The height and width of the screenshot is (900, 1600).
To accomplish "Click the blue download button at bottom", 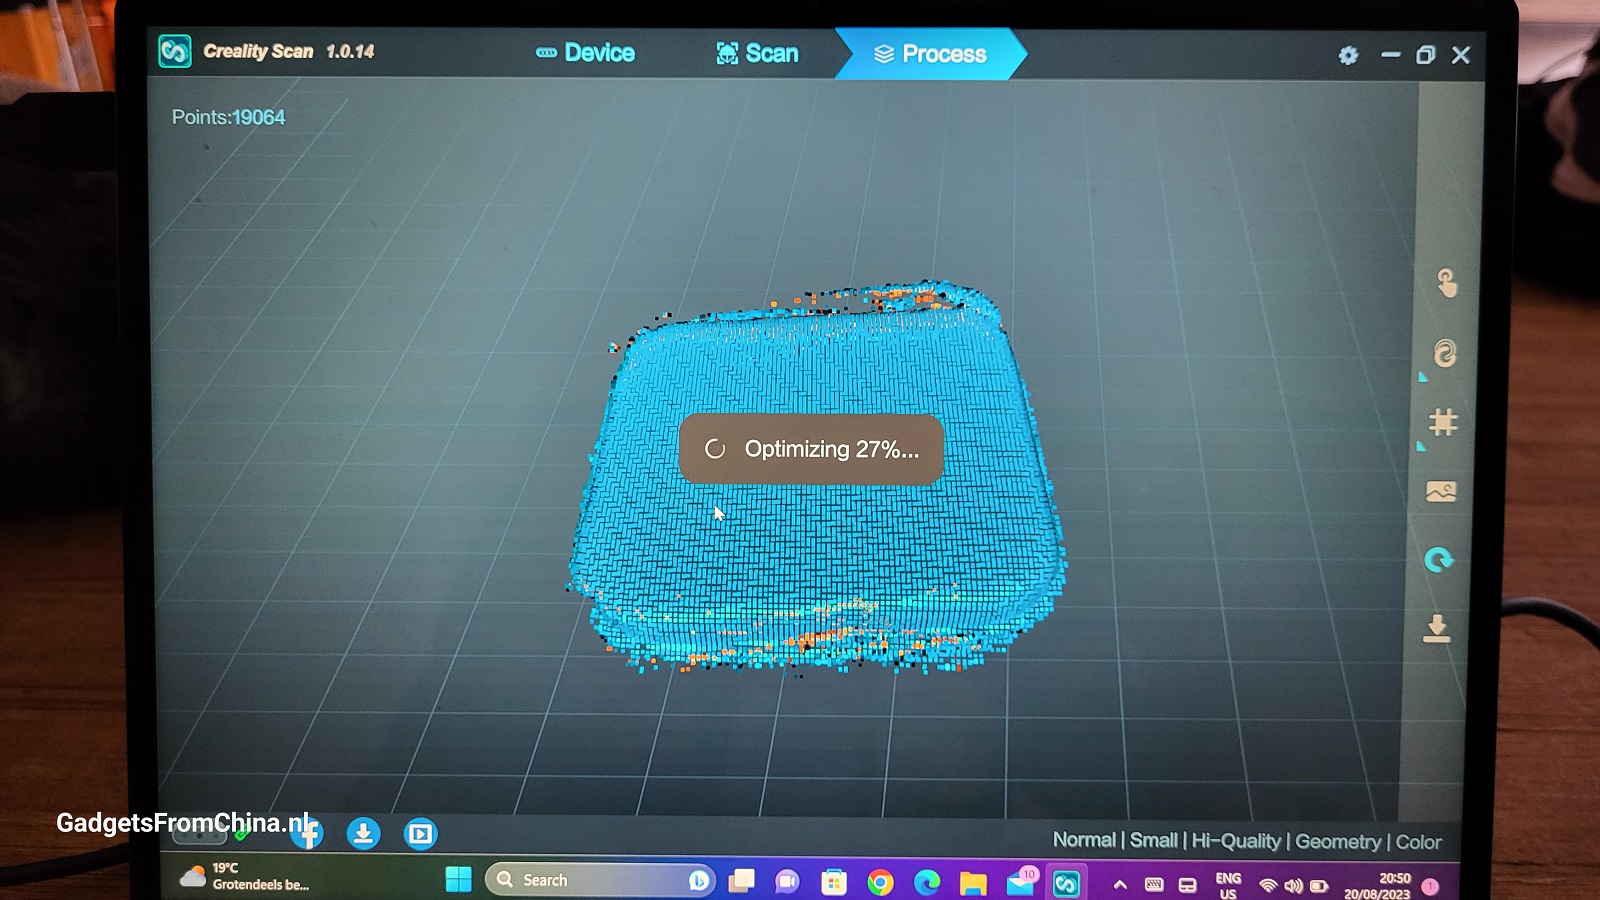I will pos(363,833).
